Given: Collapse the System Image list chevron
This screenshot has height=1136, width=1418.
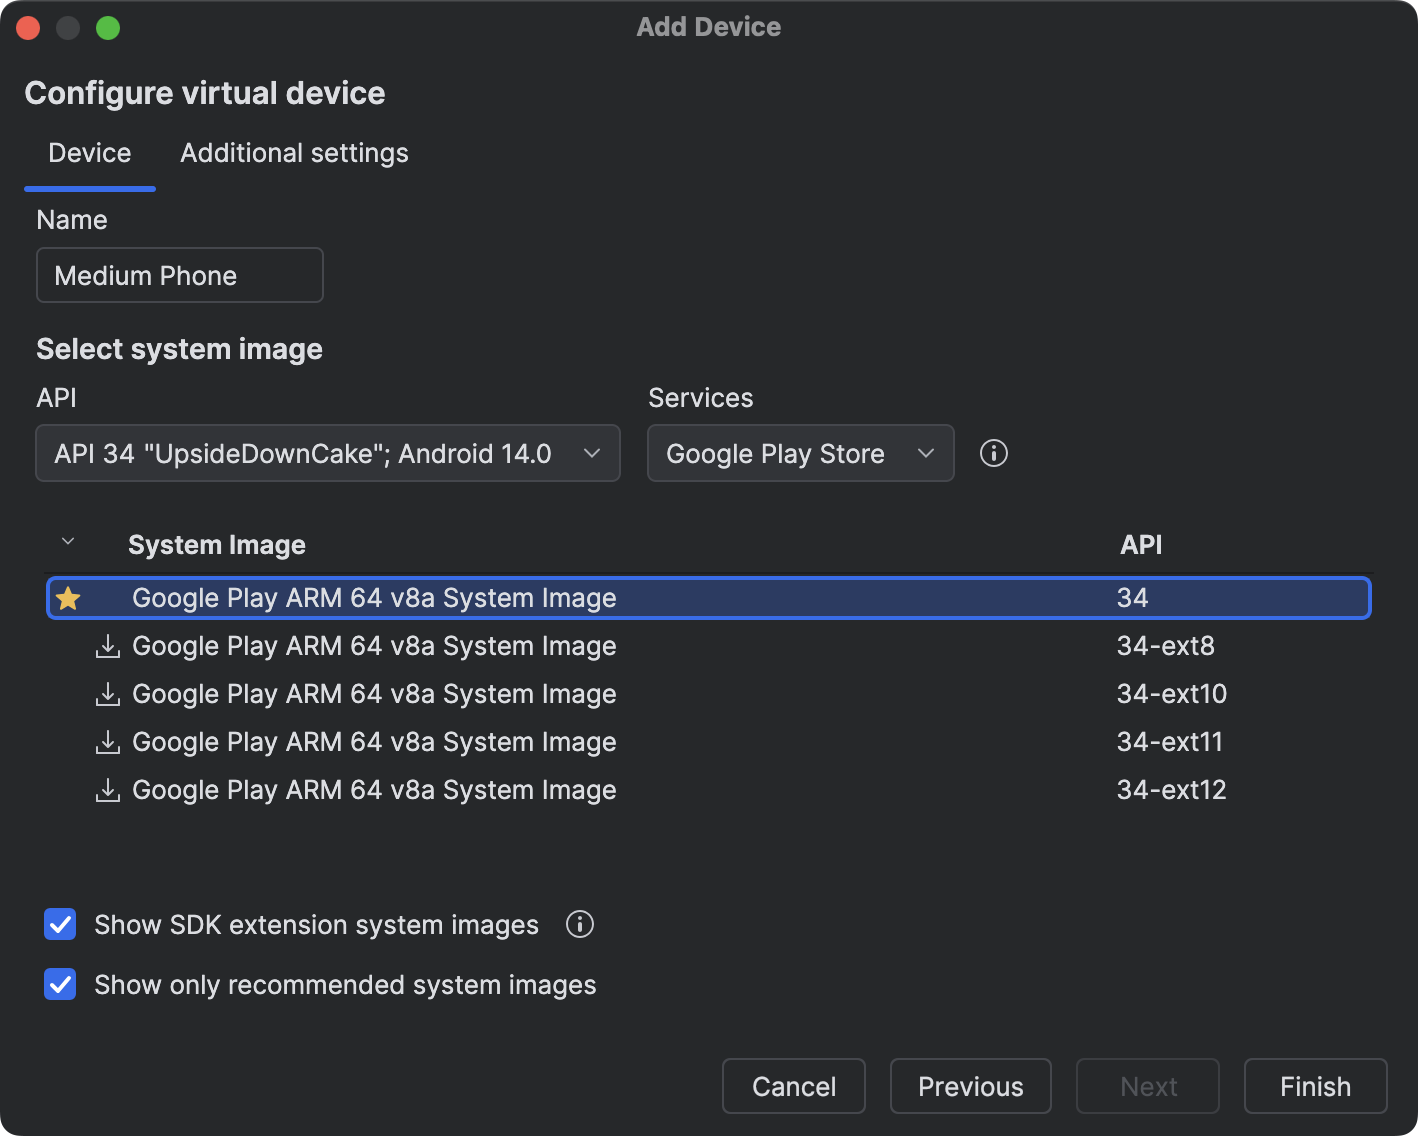Looking at the screenshot, I should (x=68, y=542).
